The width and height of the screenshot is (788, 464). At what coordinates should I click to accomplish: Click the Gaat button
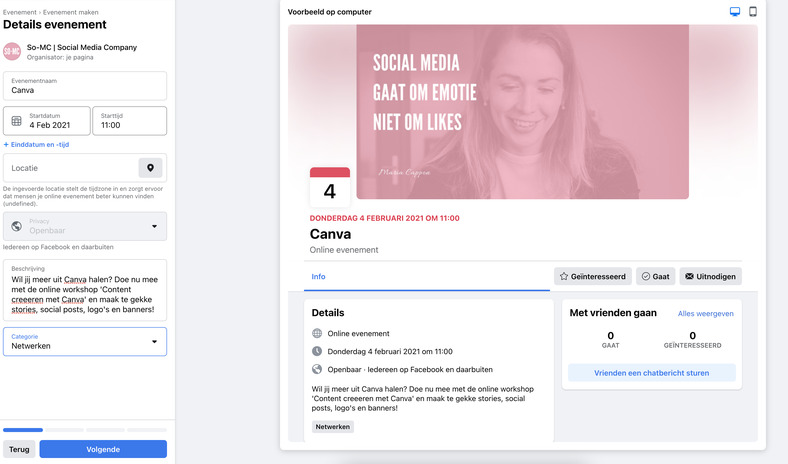pyautogui.click(x=655, y=276)
